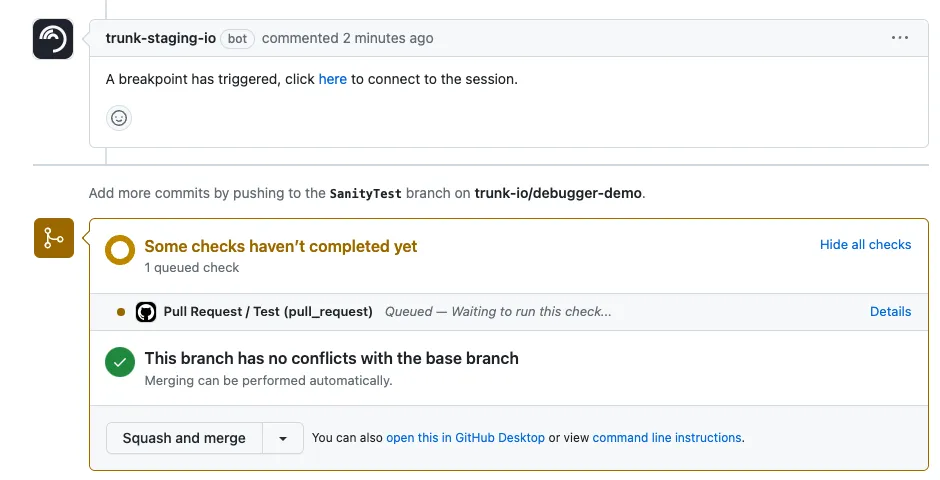This screenshot has height=480, width=940.
Task: Click the green no-conflicts checkmark icon
Action: (120, 362)
